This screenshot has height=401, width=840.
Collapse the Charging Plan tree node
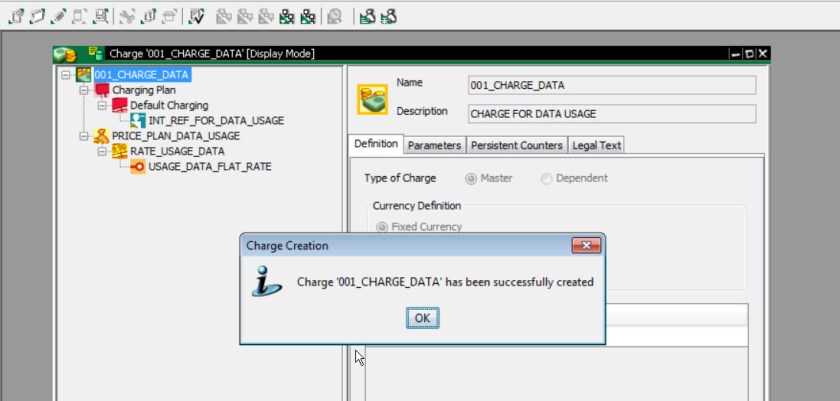(84, 90)
